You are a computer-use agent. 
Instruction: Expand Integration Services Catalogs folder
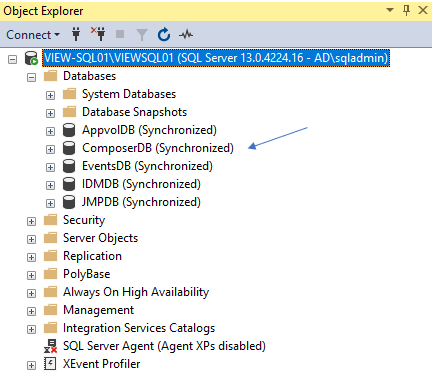coord(31,330)
